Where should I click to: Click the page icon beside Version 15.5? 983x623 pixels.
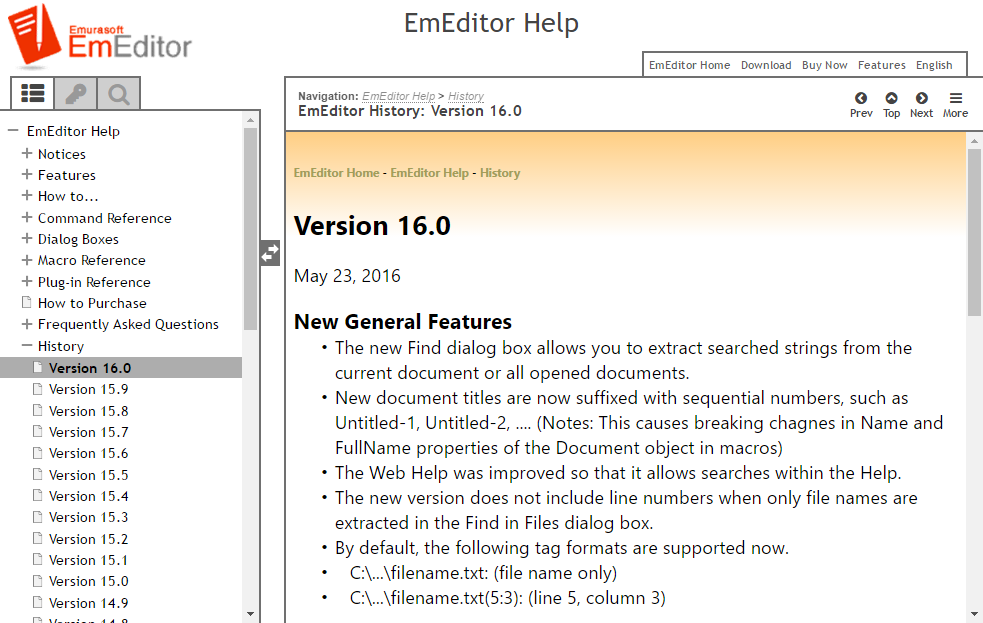tap(38, 474)
